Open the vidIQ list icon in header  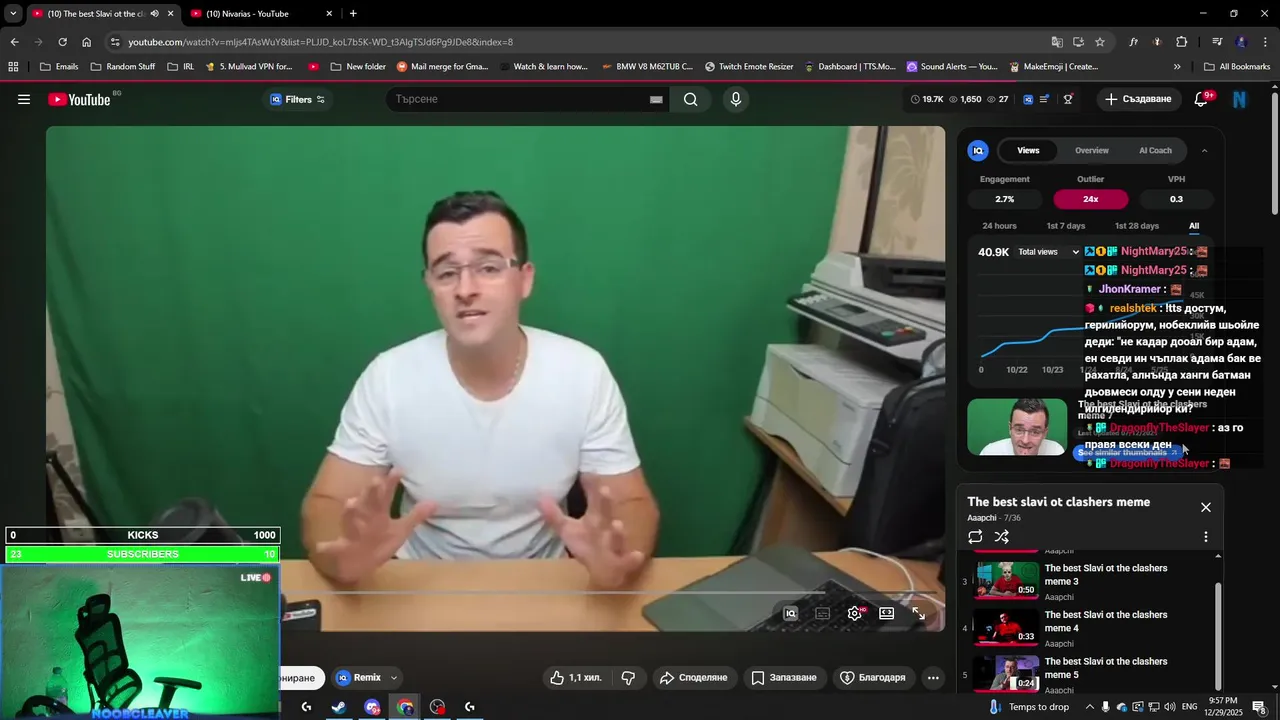(1045, 99)
